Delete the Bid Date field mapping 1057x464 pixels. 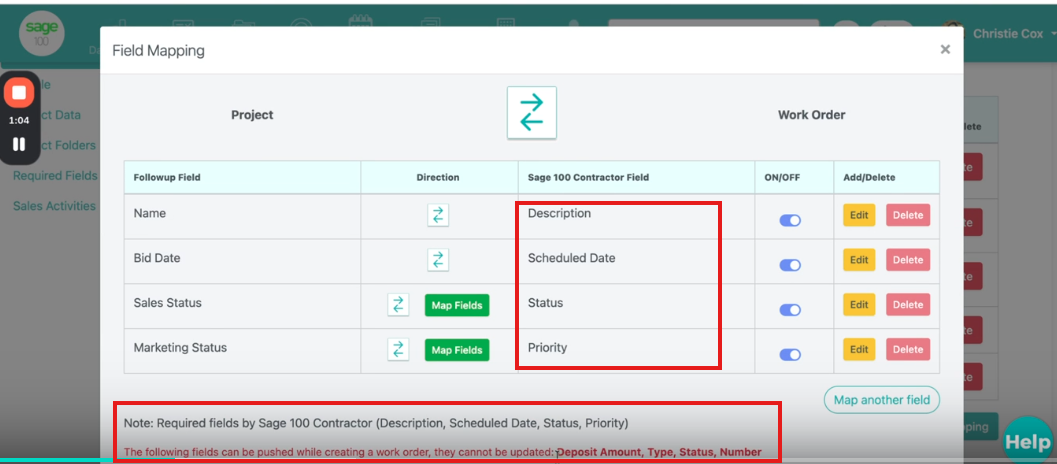coord(908,260)
